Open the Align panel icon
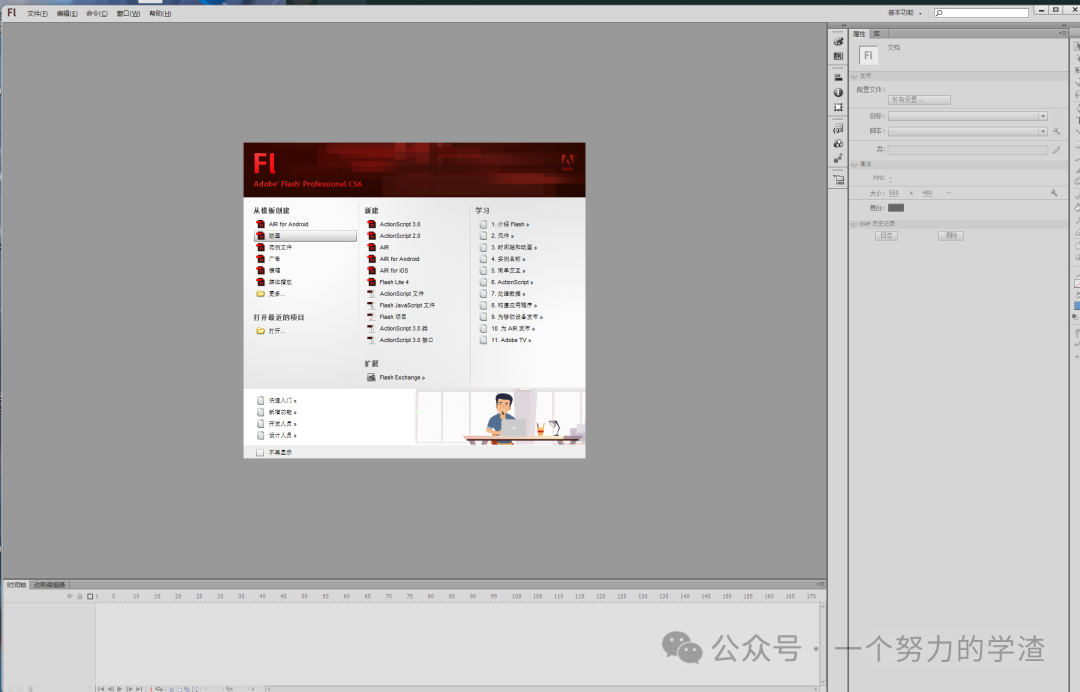The width and height of the screenshot is (1080, 692). coord(838,78)
